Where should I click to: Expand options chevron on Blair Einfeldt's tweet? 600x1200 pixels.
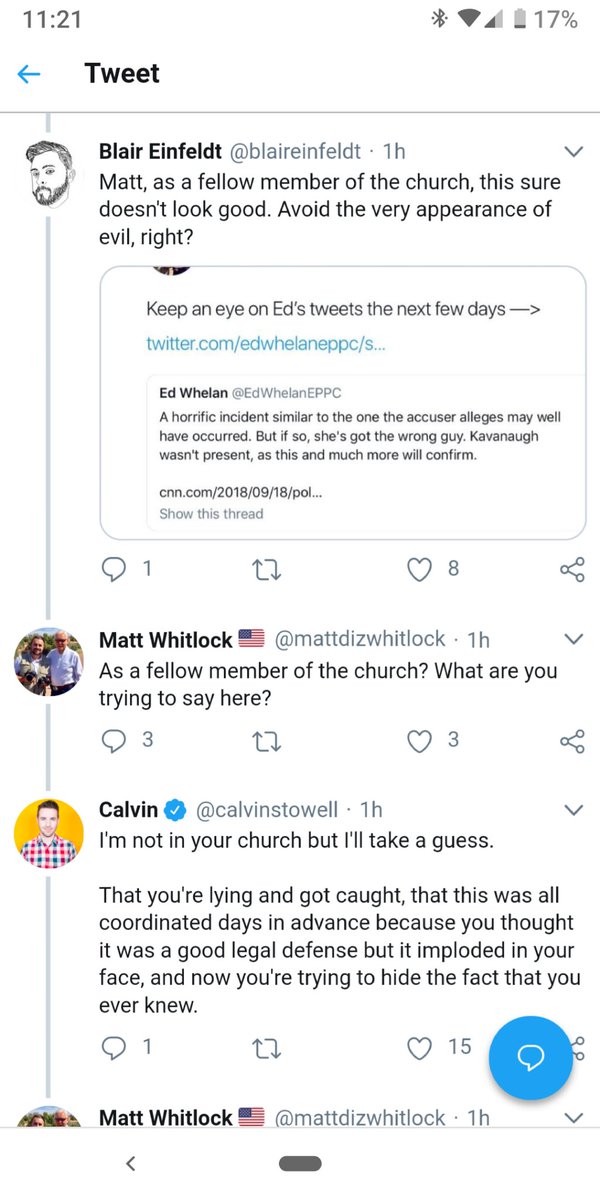point(574,152)
